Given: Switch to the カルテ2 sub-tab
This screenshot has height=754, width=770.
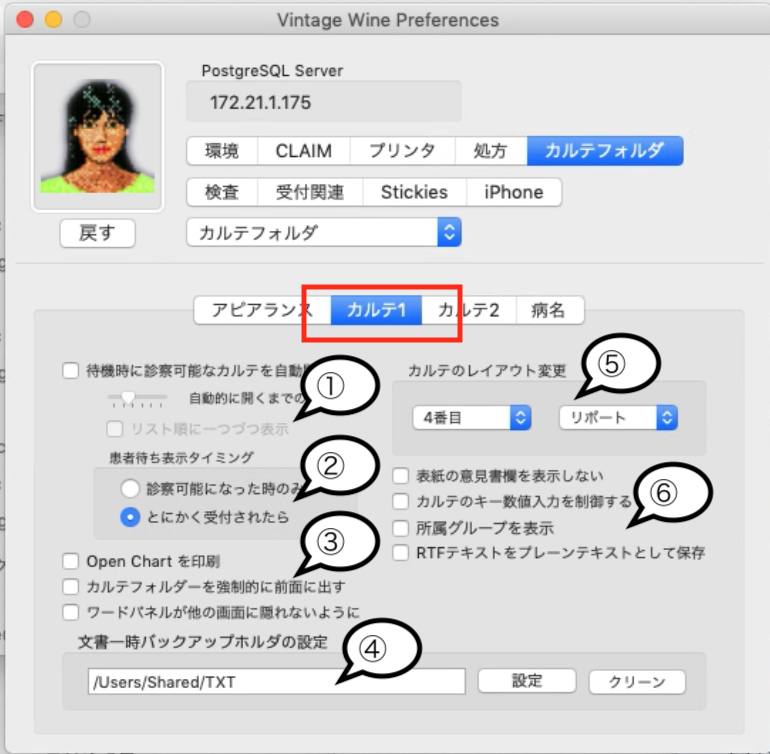Looking at the screenshot, I should coord(468,310).
